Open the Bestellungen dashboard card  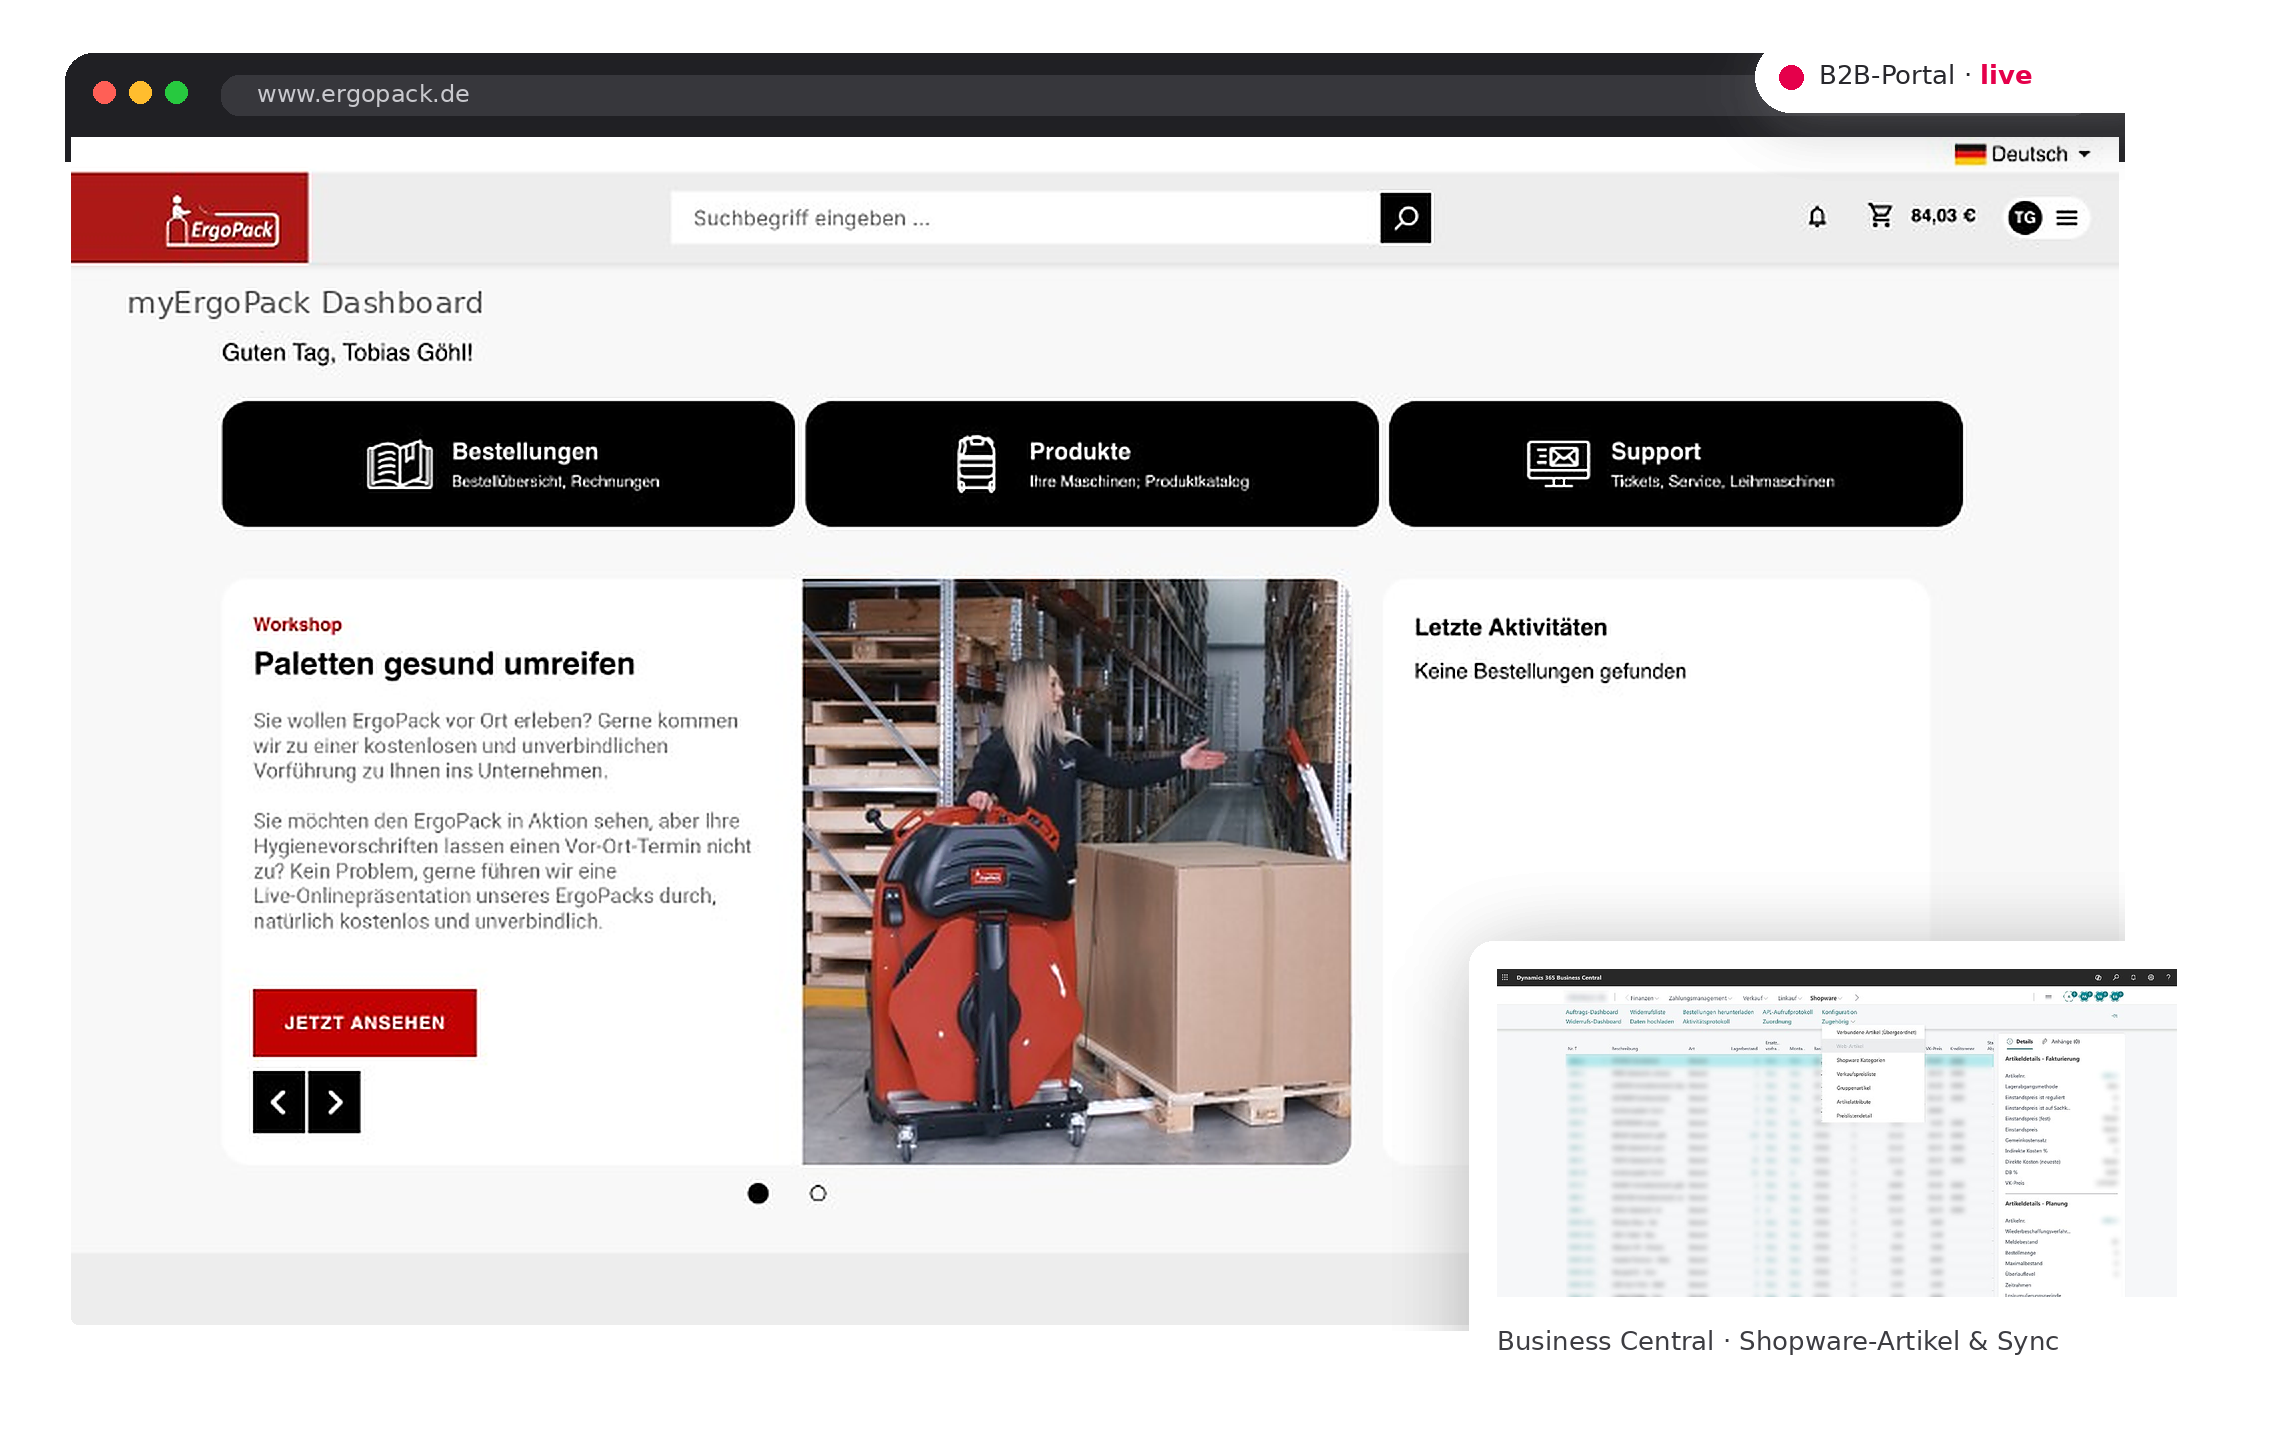508,464
